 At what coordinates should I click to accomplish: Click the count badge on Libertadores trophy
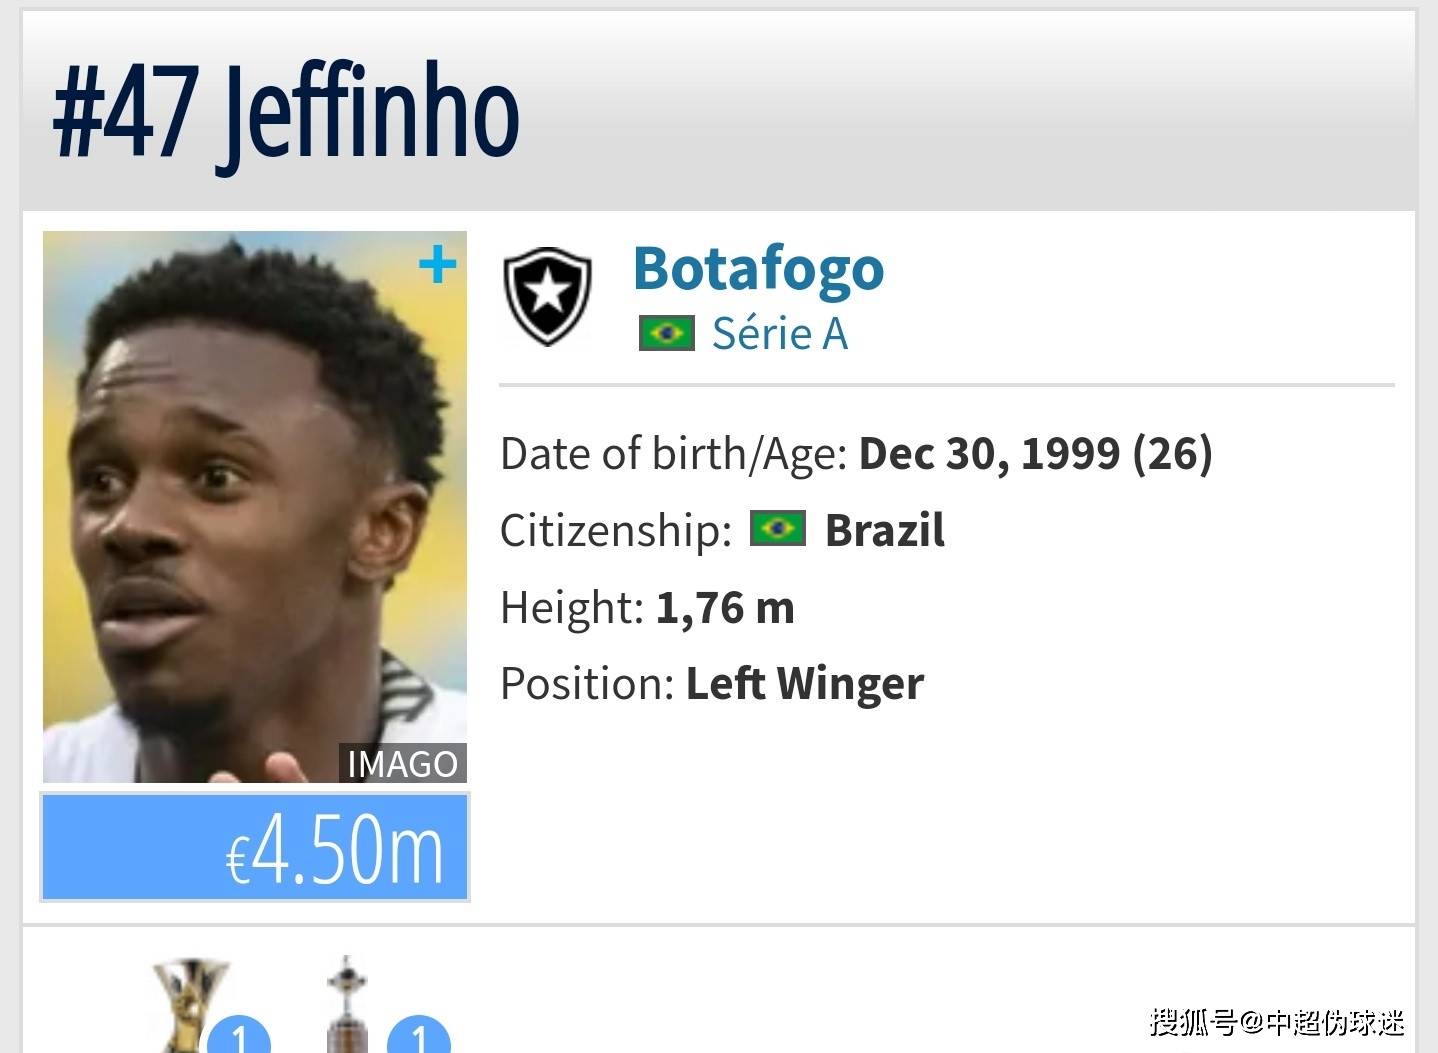[x=419, y=1034]
